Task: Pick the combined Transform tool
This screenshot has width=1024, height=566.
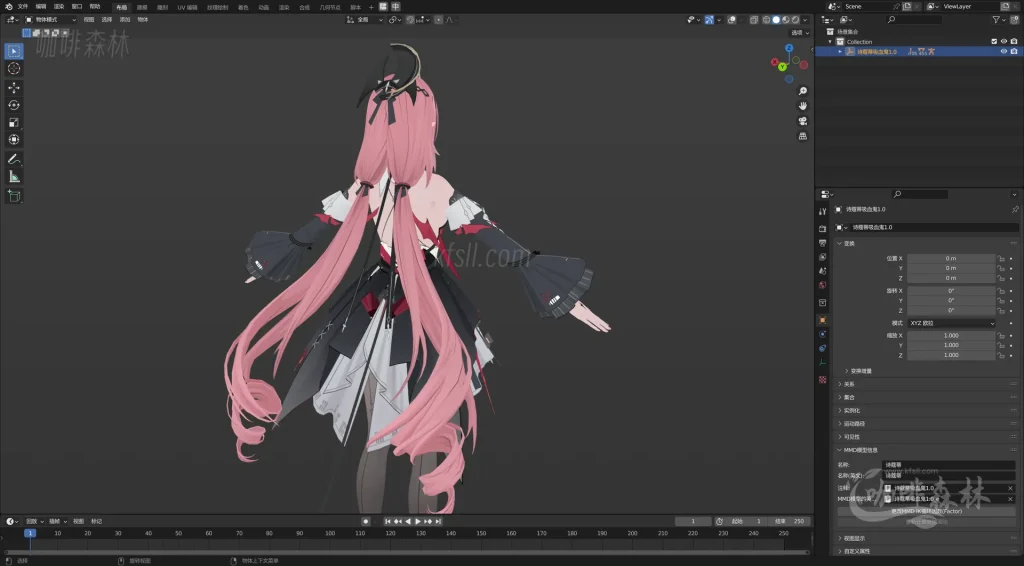Action: pos(14,140)
